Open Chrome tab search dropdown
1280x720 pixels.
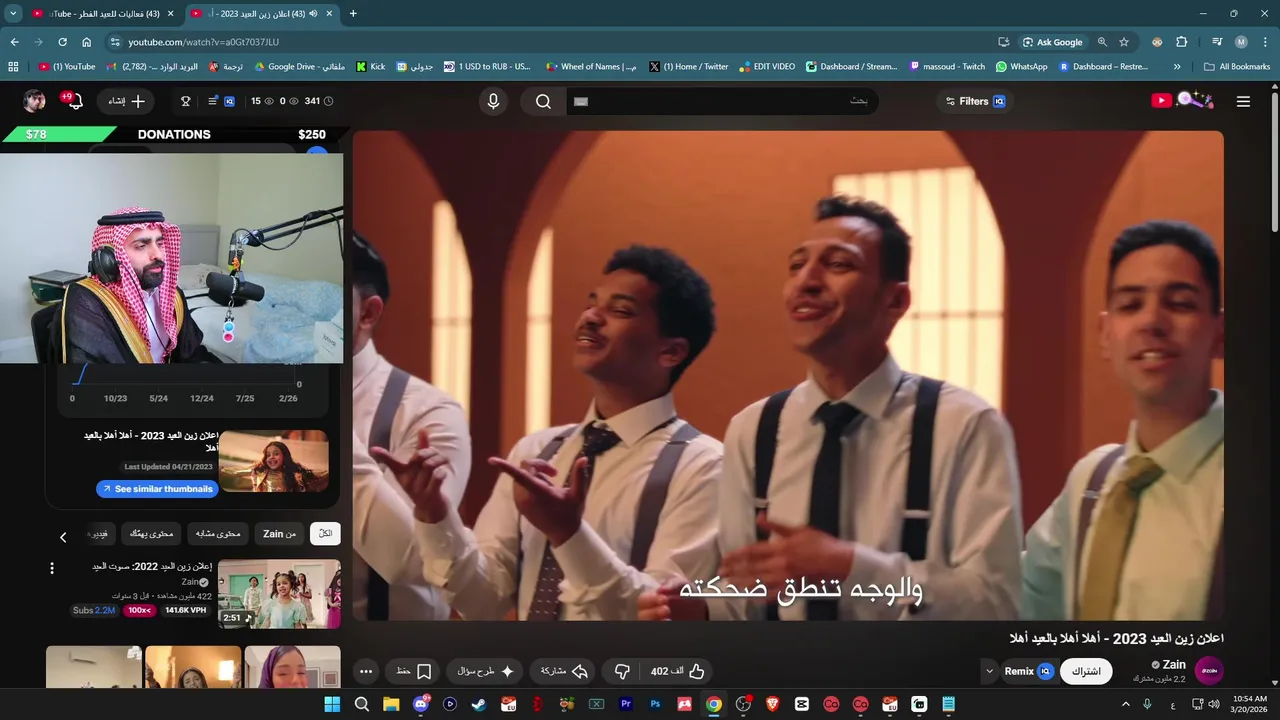[x=13, y=14]
